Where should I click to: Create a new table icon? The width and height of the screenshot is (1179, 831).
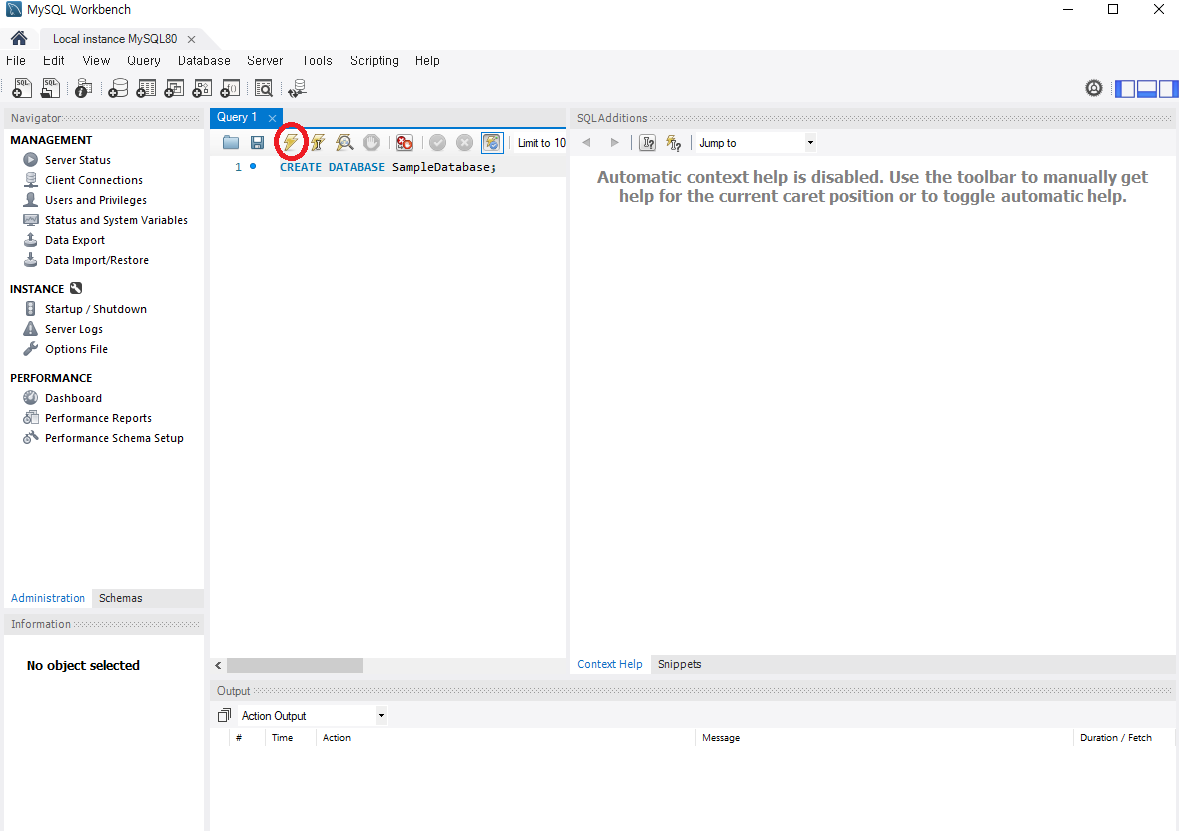(146, 88)
